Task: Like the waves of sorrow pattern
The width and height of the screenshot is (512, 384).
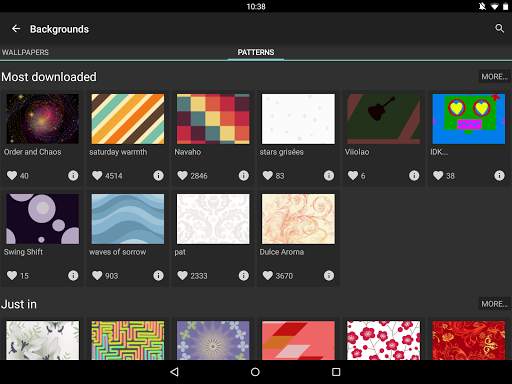Action: (97, 275)
